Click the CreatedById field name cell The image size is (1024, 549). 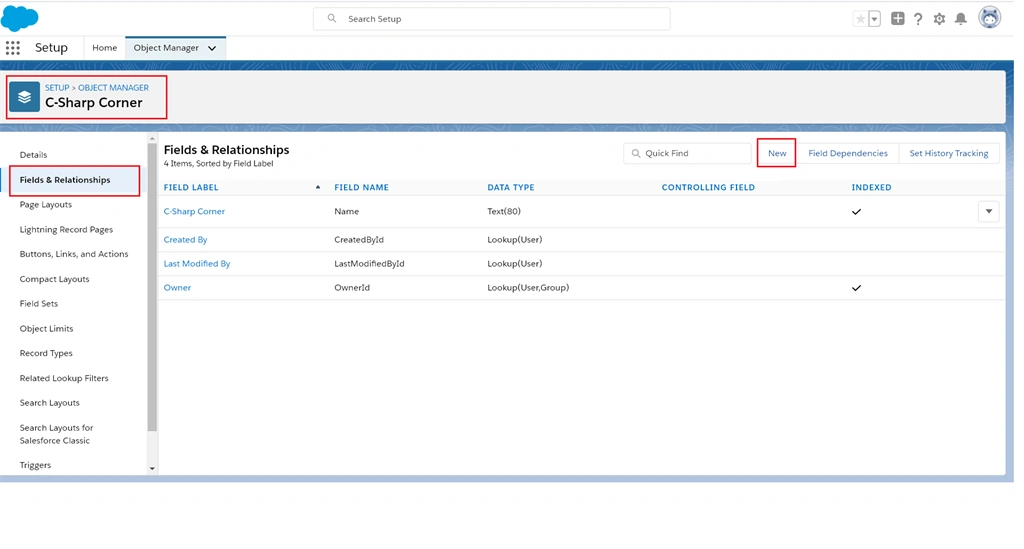tap(359, 240)
